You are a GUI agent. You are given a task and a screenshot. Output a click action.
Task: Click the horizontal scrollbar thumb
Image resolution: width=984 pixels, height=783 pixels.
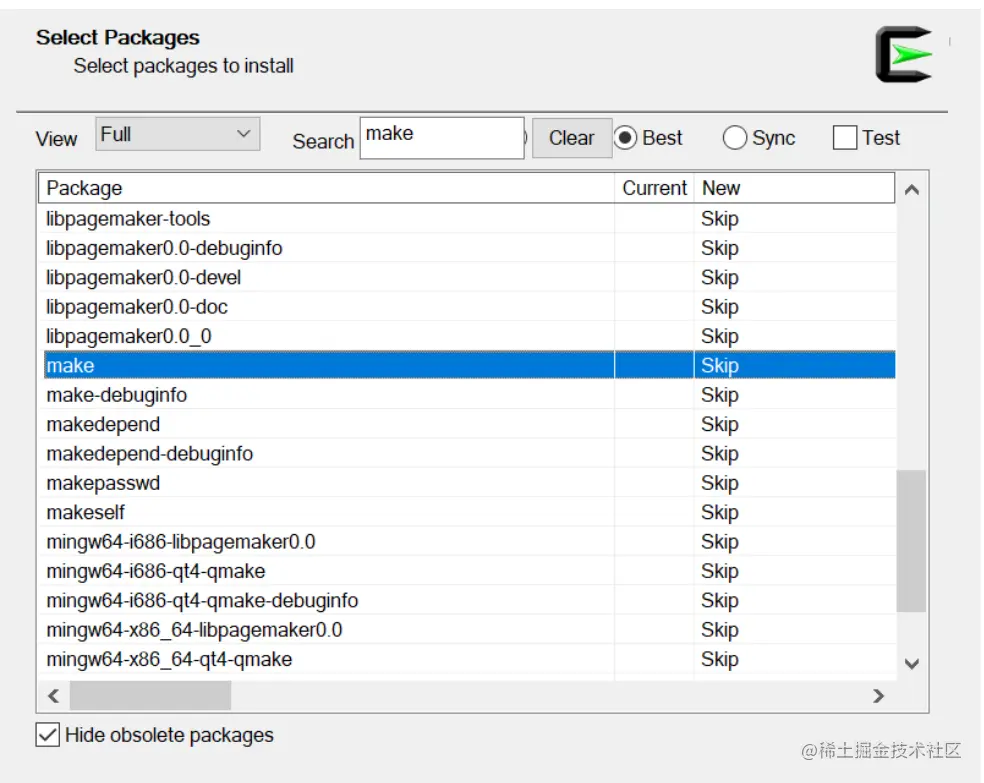click(x=150, y=695)
